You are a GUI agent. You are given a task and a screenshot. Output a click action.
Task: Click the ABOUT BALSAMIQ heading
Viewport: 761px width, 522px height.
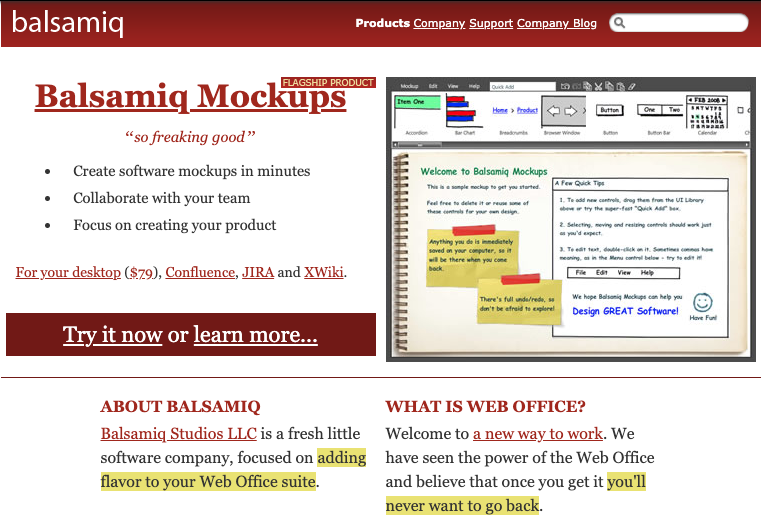point(180,407)
